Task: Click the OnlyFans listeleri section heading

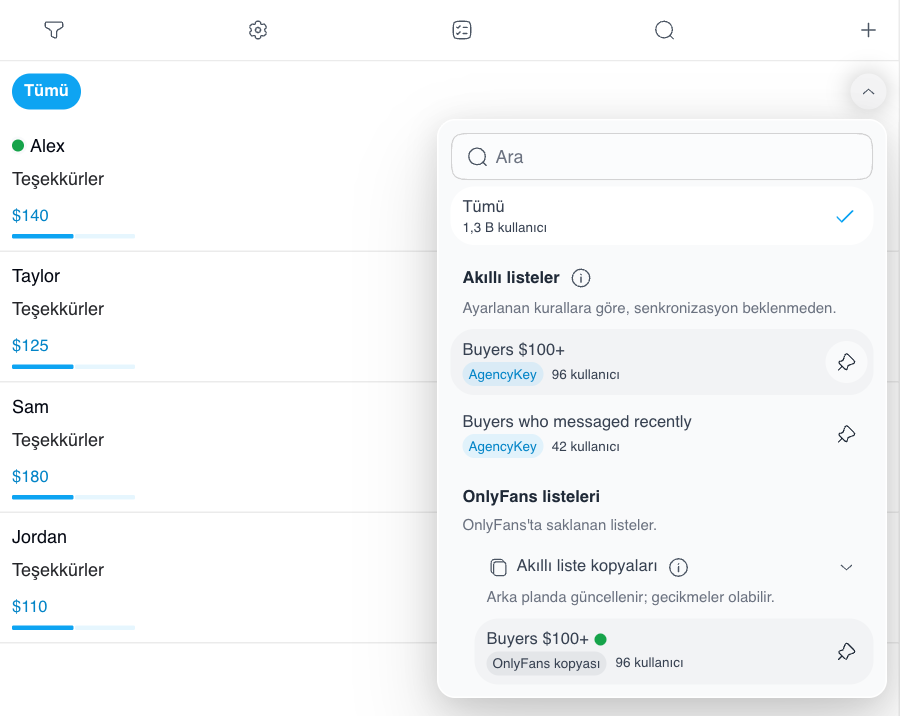Action: click(x=531, y=496)
